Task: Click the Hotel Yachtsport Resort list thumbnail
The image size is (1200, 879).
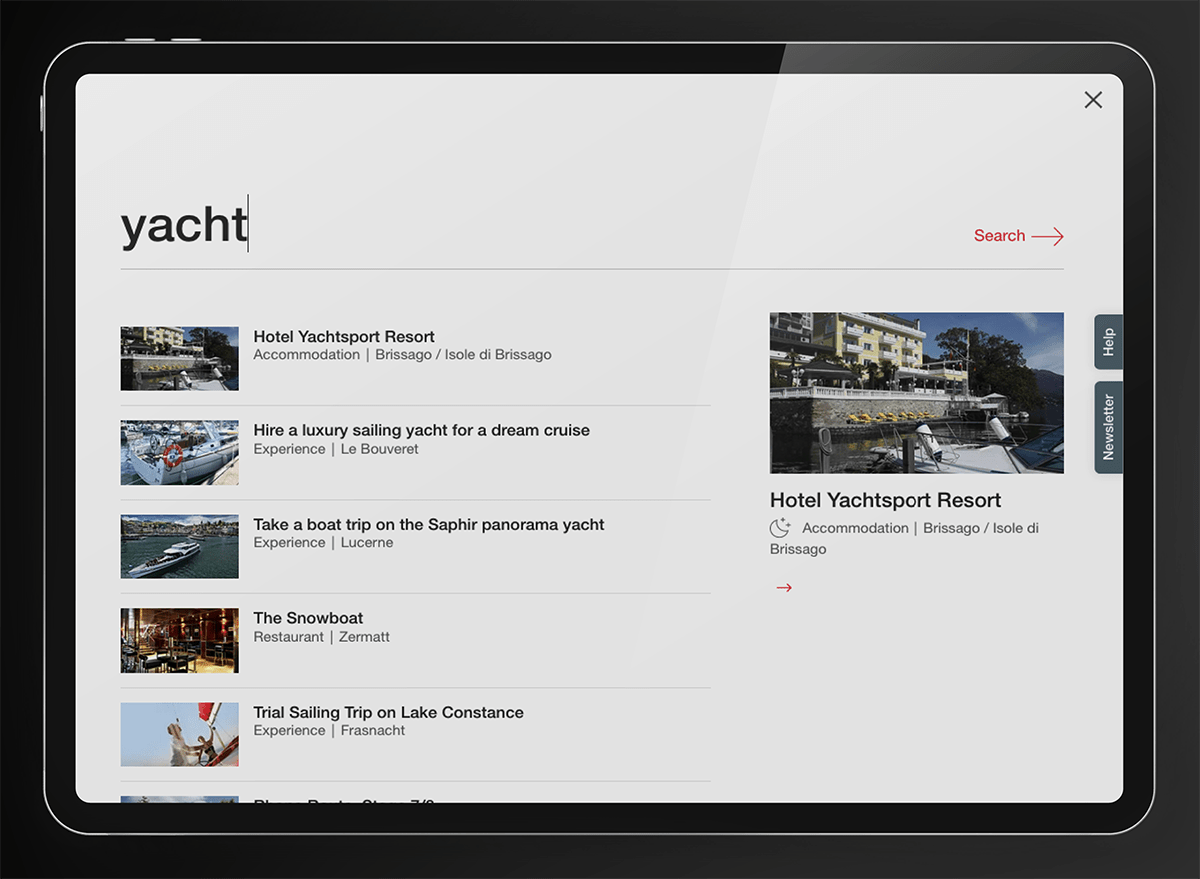Action: (x=180, y=358)
